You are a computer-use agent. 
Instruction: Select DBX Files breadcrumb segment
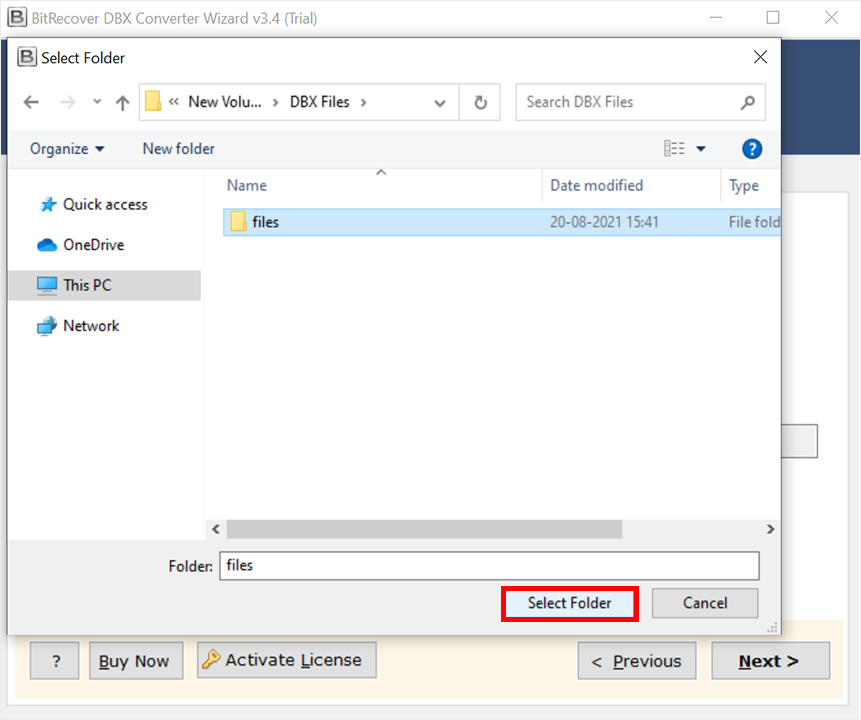(320, 102)
